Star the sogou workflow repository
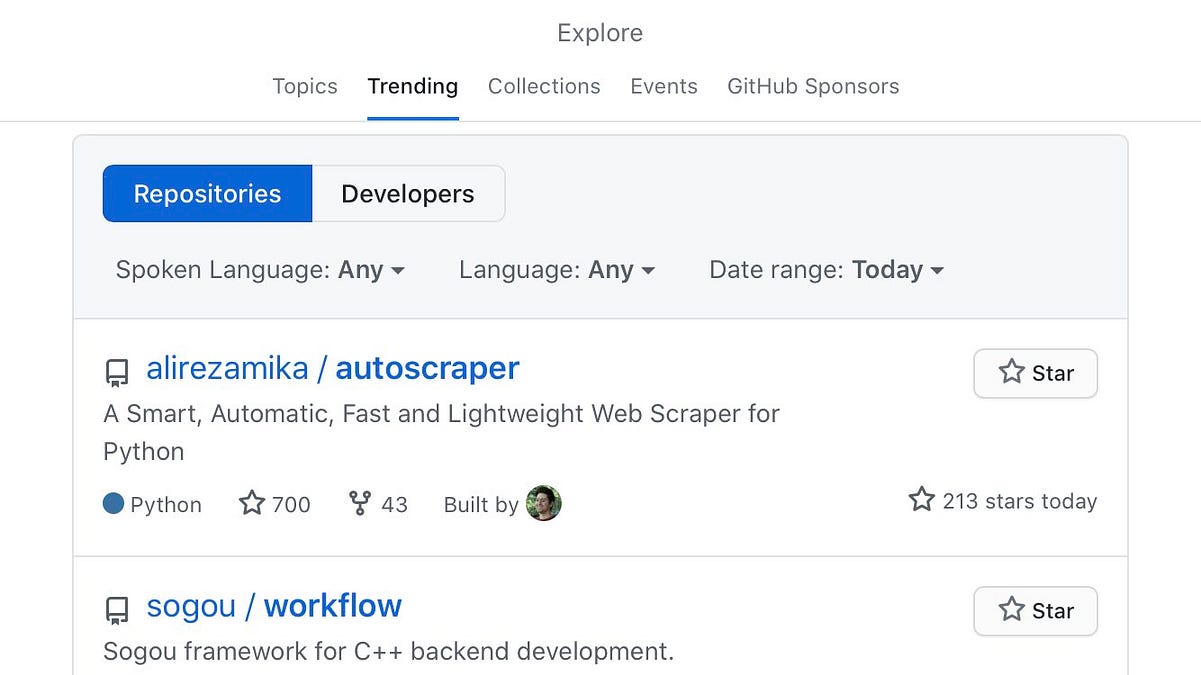 point(1035,611)
